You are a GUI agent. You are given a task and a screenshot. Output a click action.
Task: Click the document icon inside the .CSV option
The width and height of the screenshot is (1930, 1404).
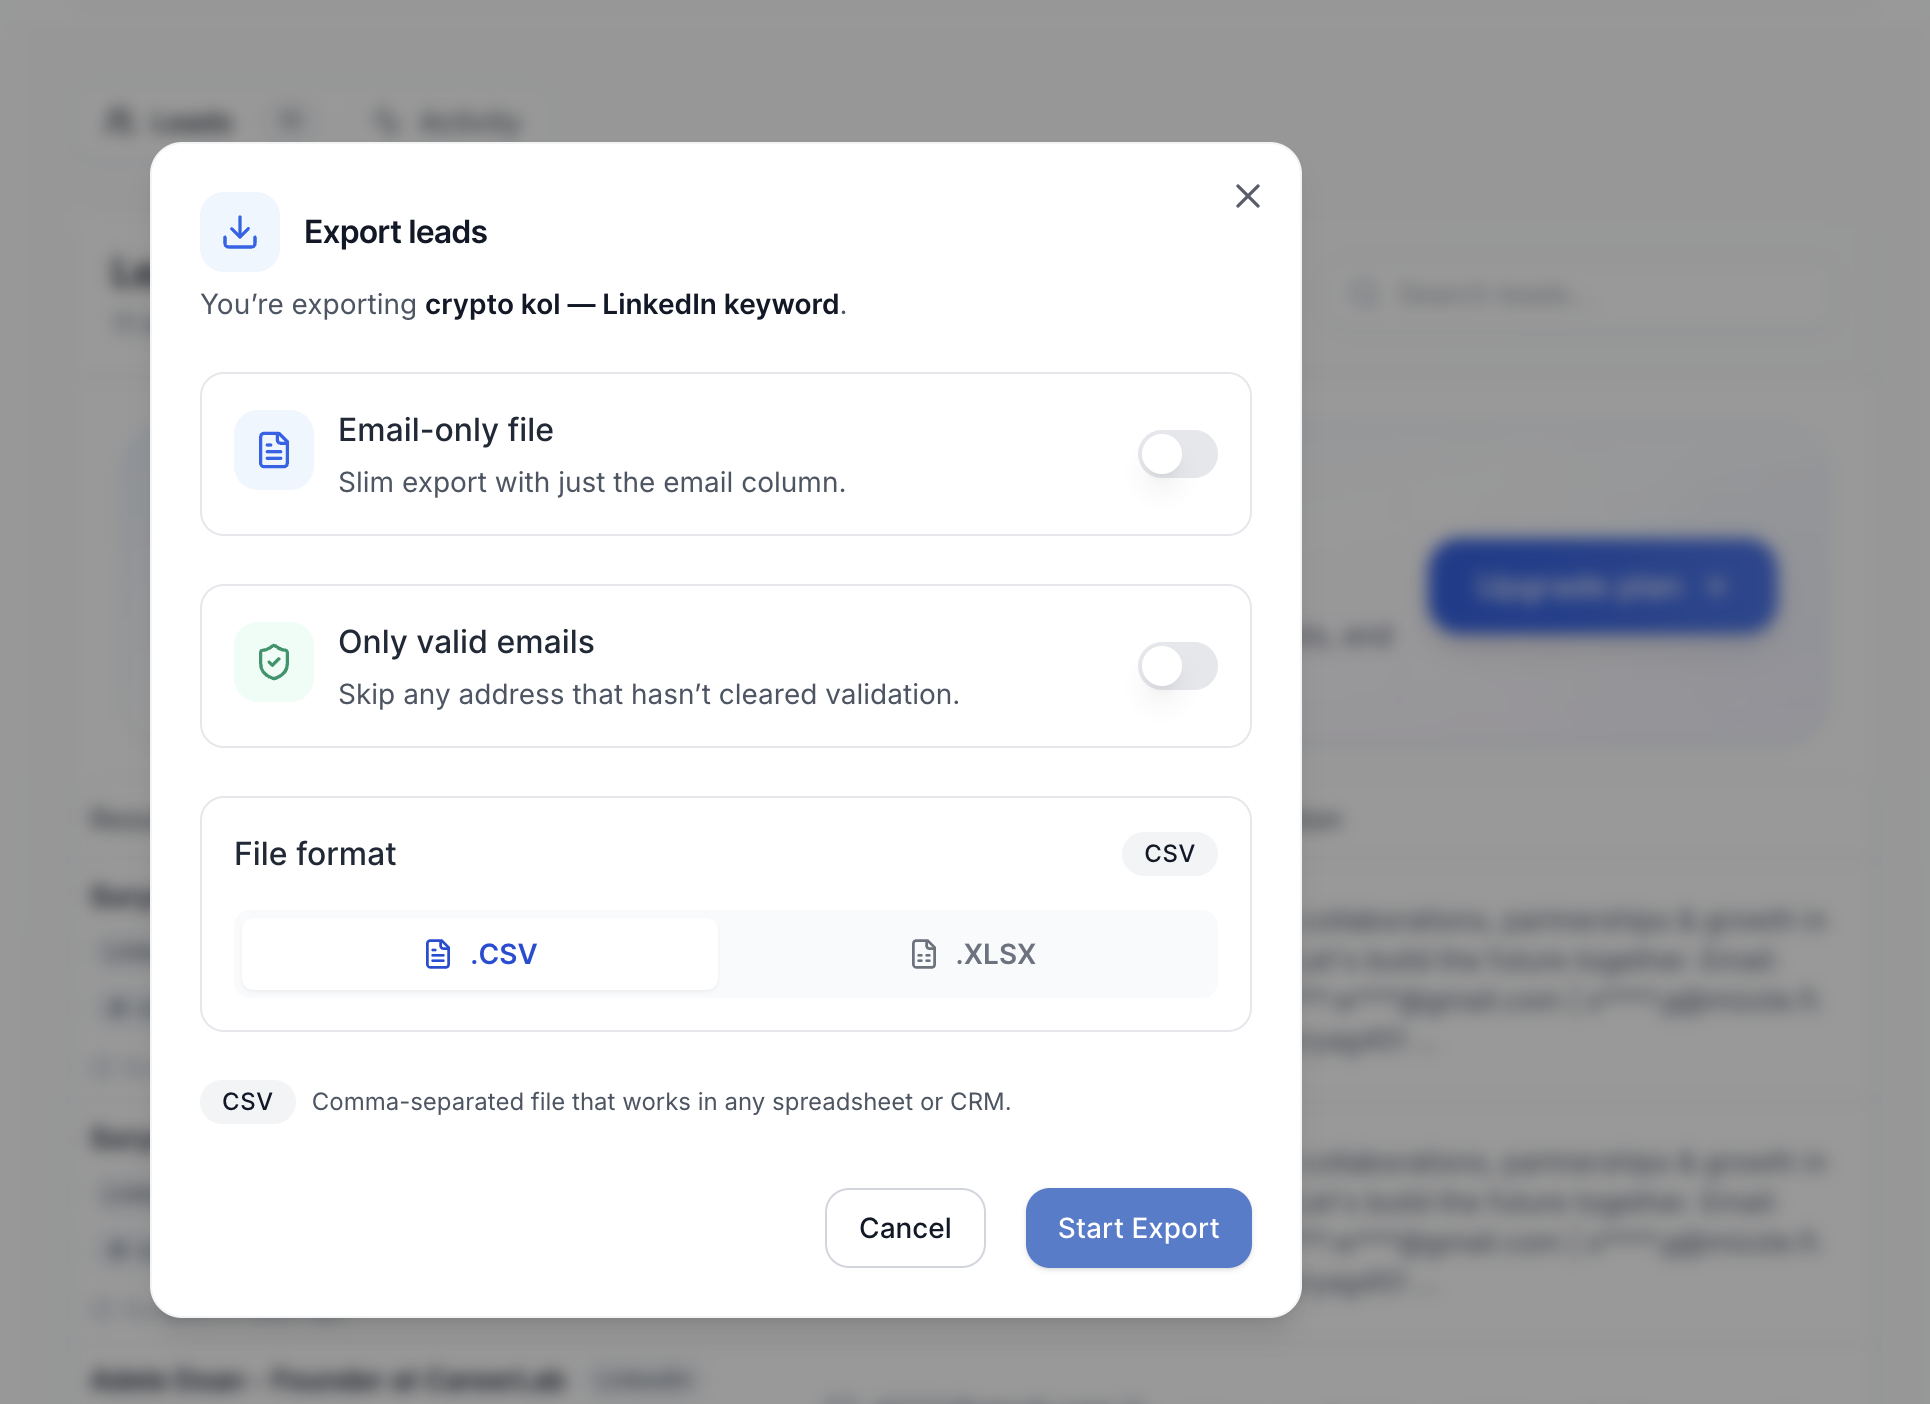pos(437,953)
